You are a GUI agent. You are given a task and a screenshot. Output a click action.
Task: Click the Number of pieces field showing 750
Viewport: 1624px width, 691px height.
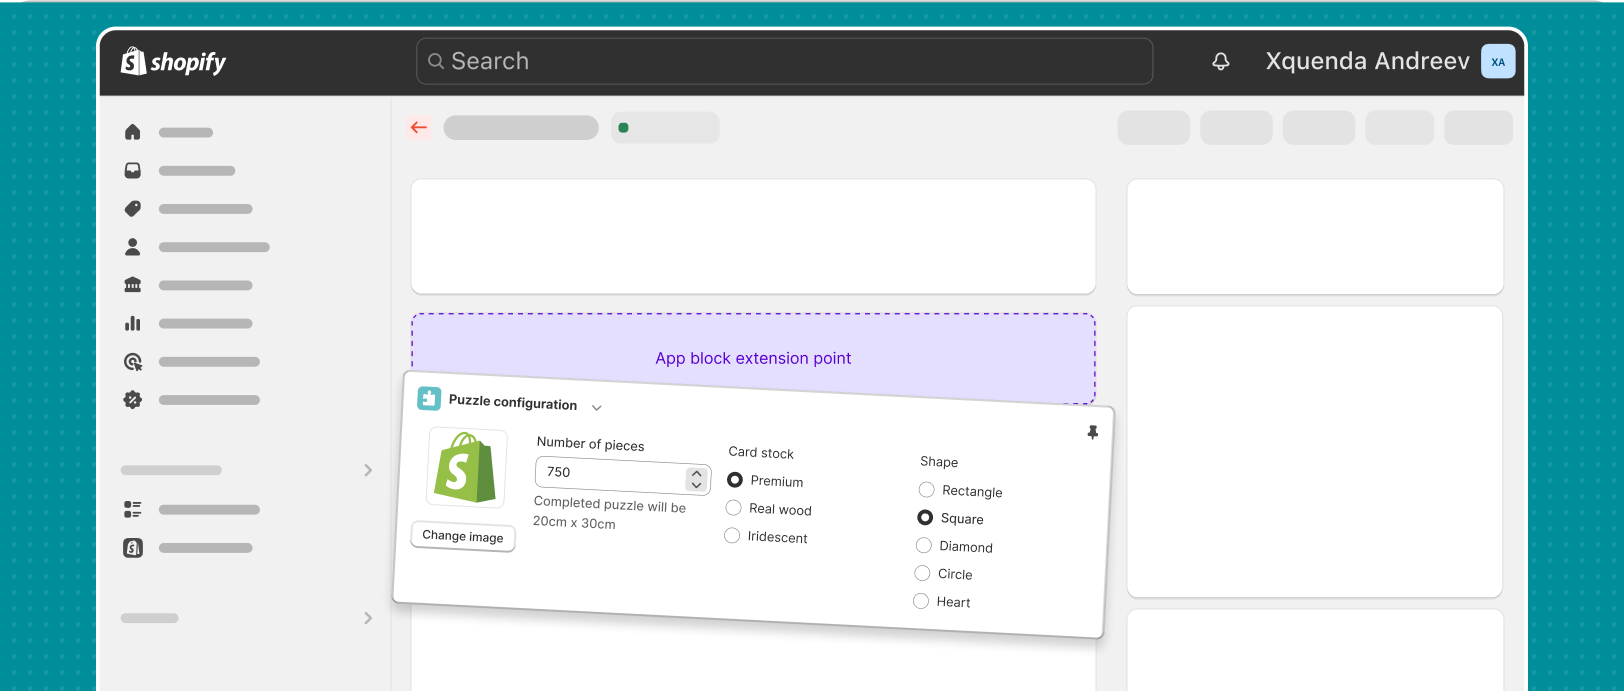[x=623, y=476]
